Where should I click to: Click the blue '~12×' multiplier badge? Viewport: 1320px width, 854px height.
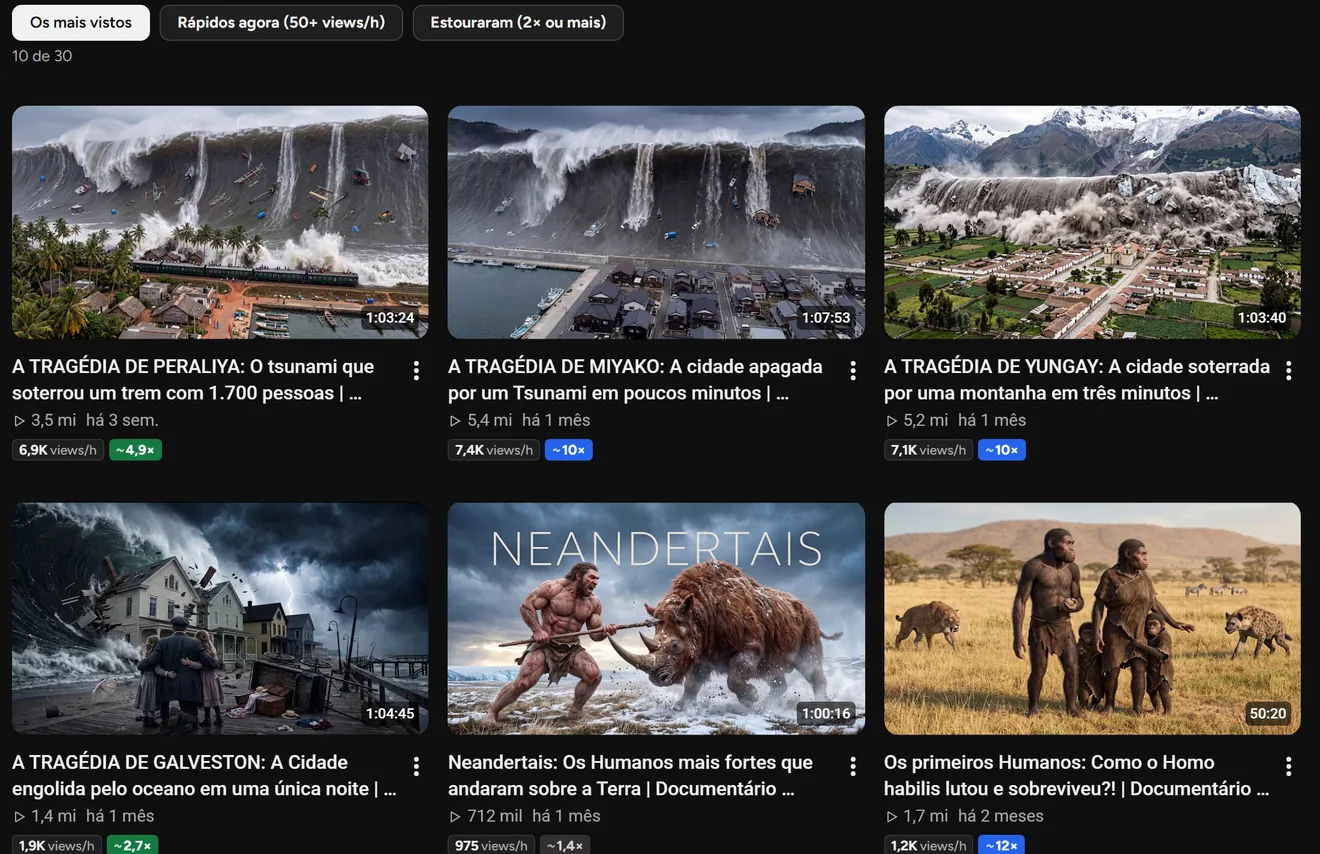(x=1001, y=846)
